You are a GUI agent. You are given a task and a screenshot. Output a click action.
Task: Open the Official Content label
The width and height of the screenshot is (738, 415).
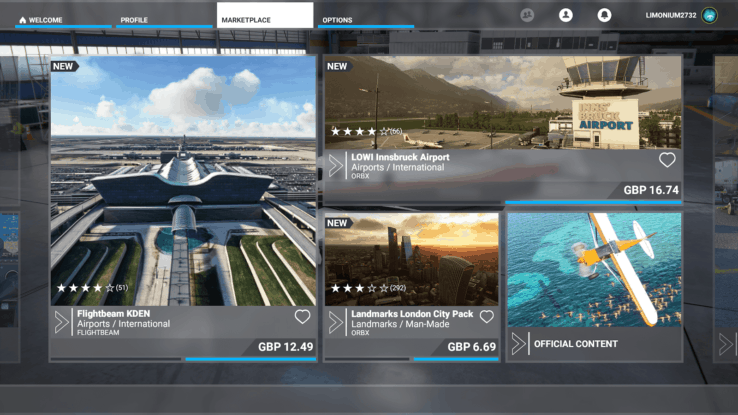[576, 344]
